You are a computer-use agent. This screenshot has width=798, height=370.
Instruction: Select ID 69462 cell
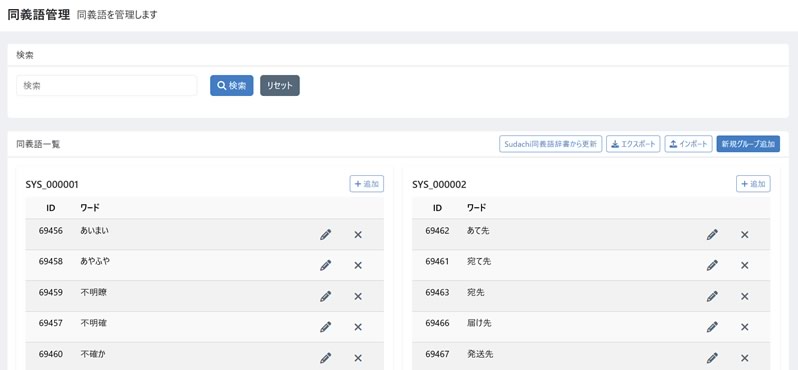[438, 231]
